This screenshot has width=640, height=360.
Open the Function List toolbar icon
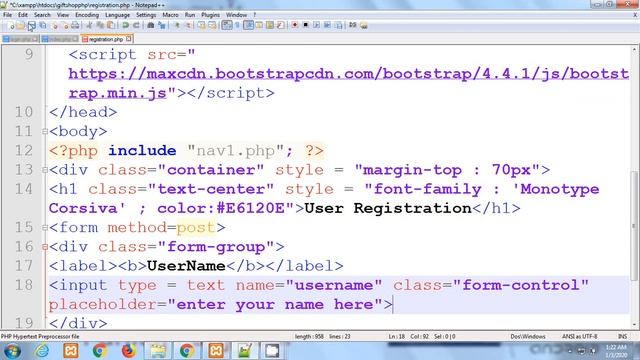tap(280, 25)
